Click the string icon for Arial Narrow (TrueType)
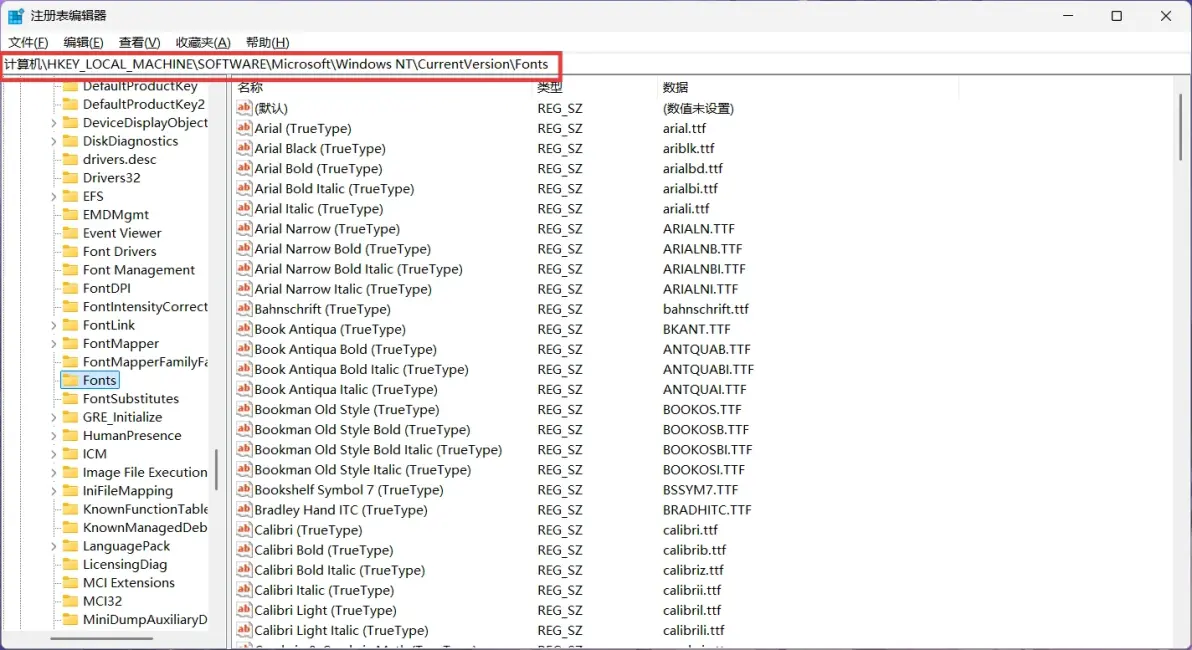The image size is (1192, 650). [244, 228]
